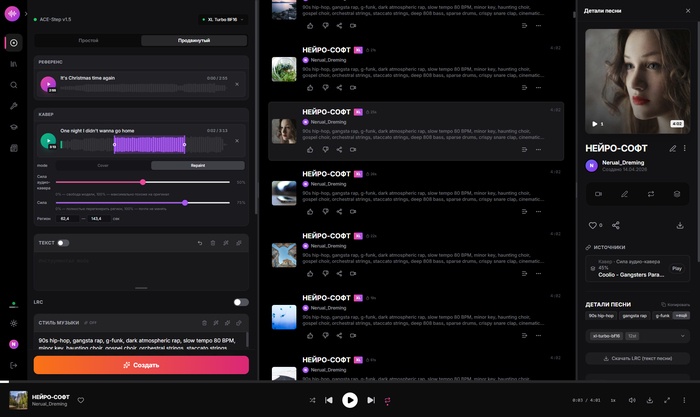The image size is (700, 417).
Task: Go to the previous track
Action: [x=329, y=400]
